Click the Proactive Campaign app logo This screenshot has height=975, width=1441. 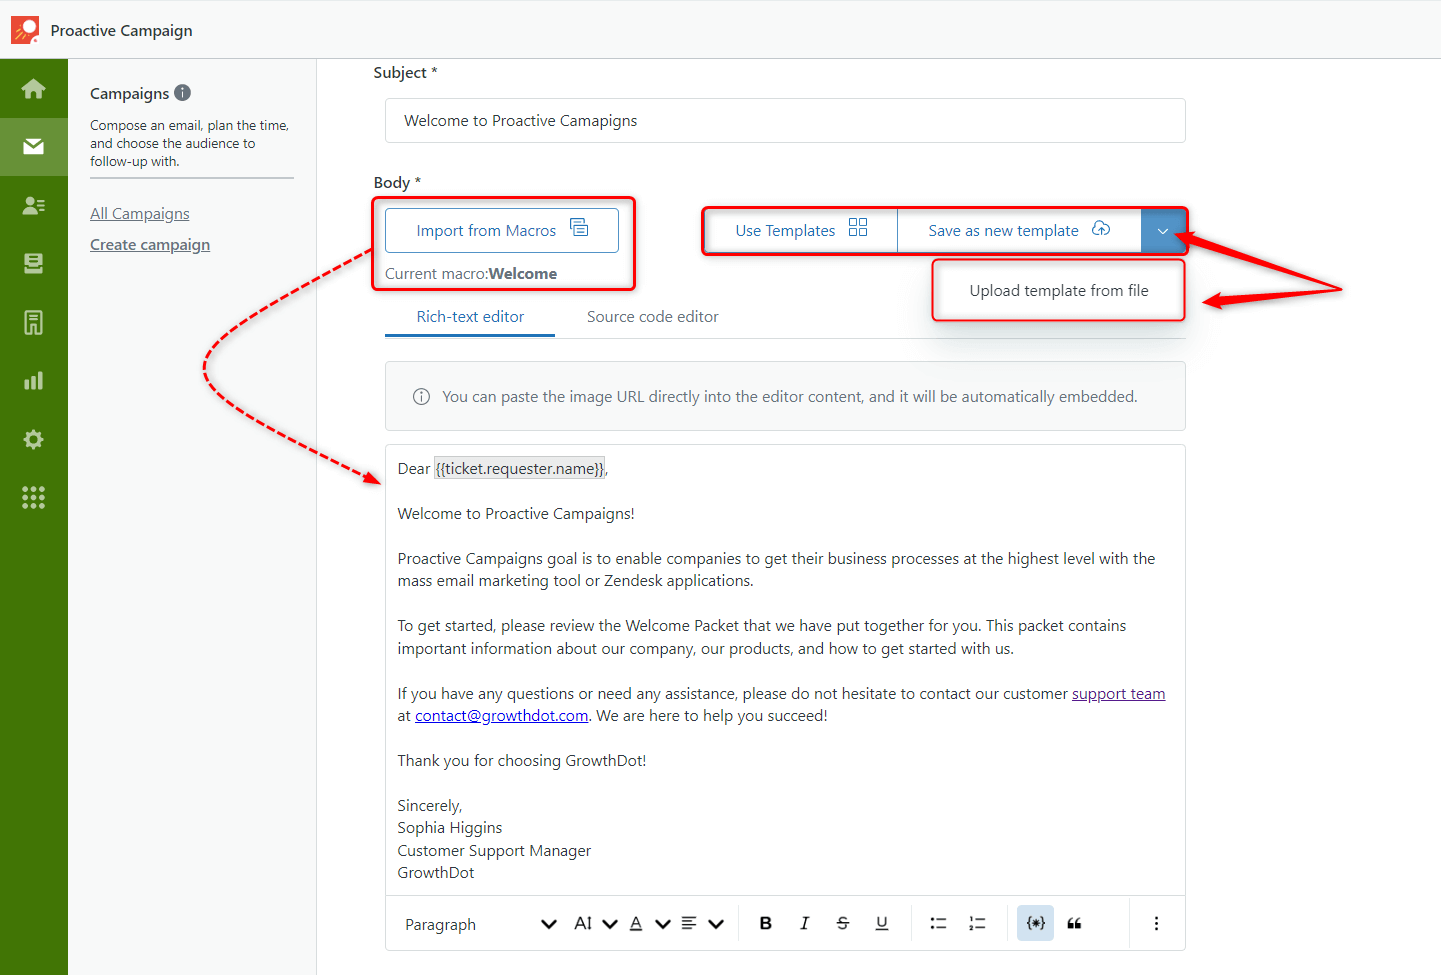coord(25,30)
